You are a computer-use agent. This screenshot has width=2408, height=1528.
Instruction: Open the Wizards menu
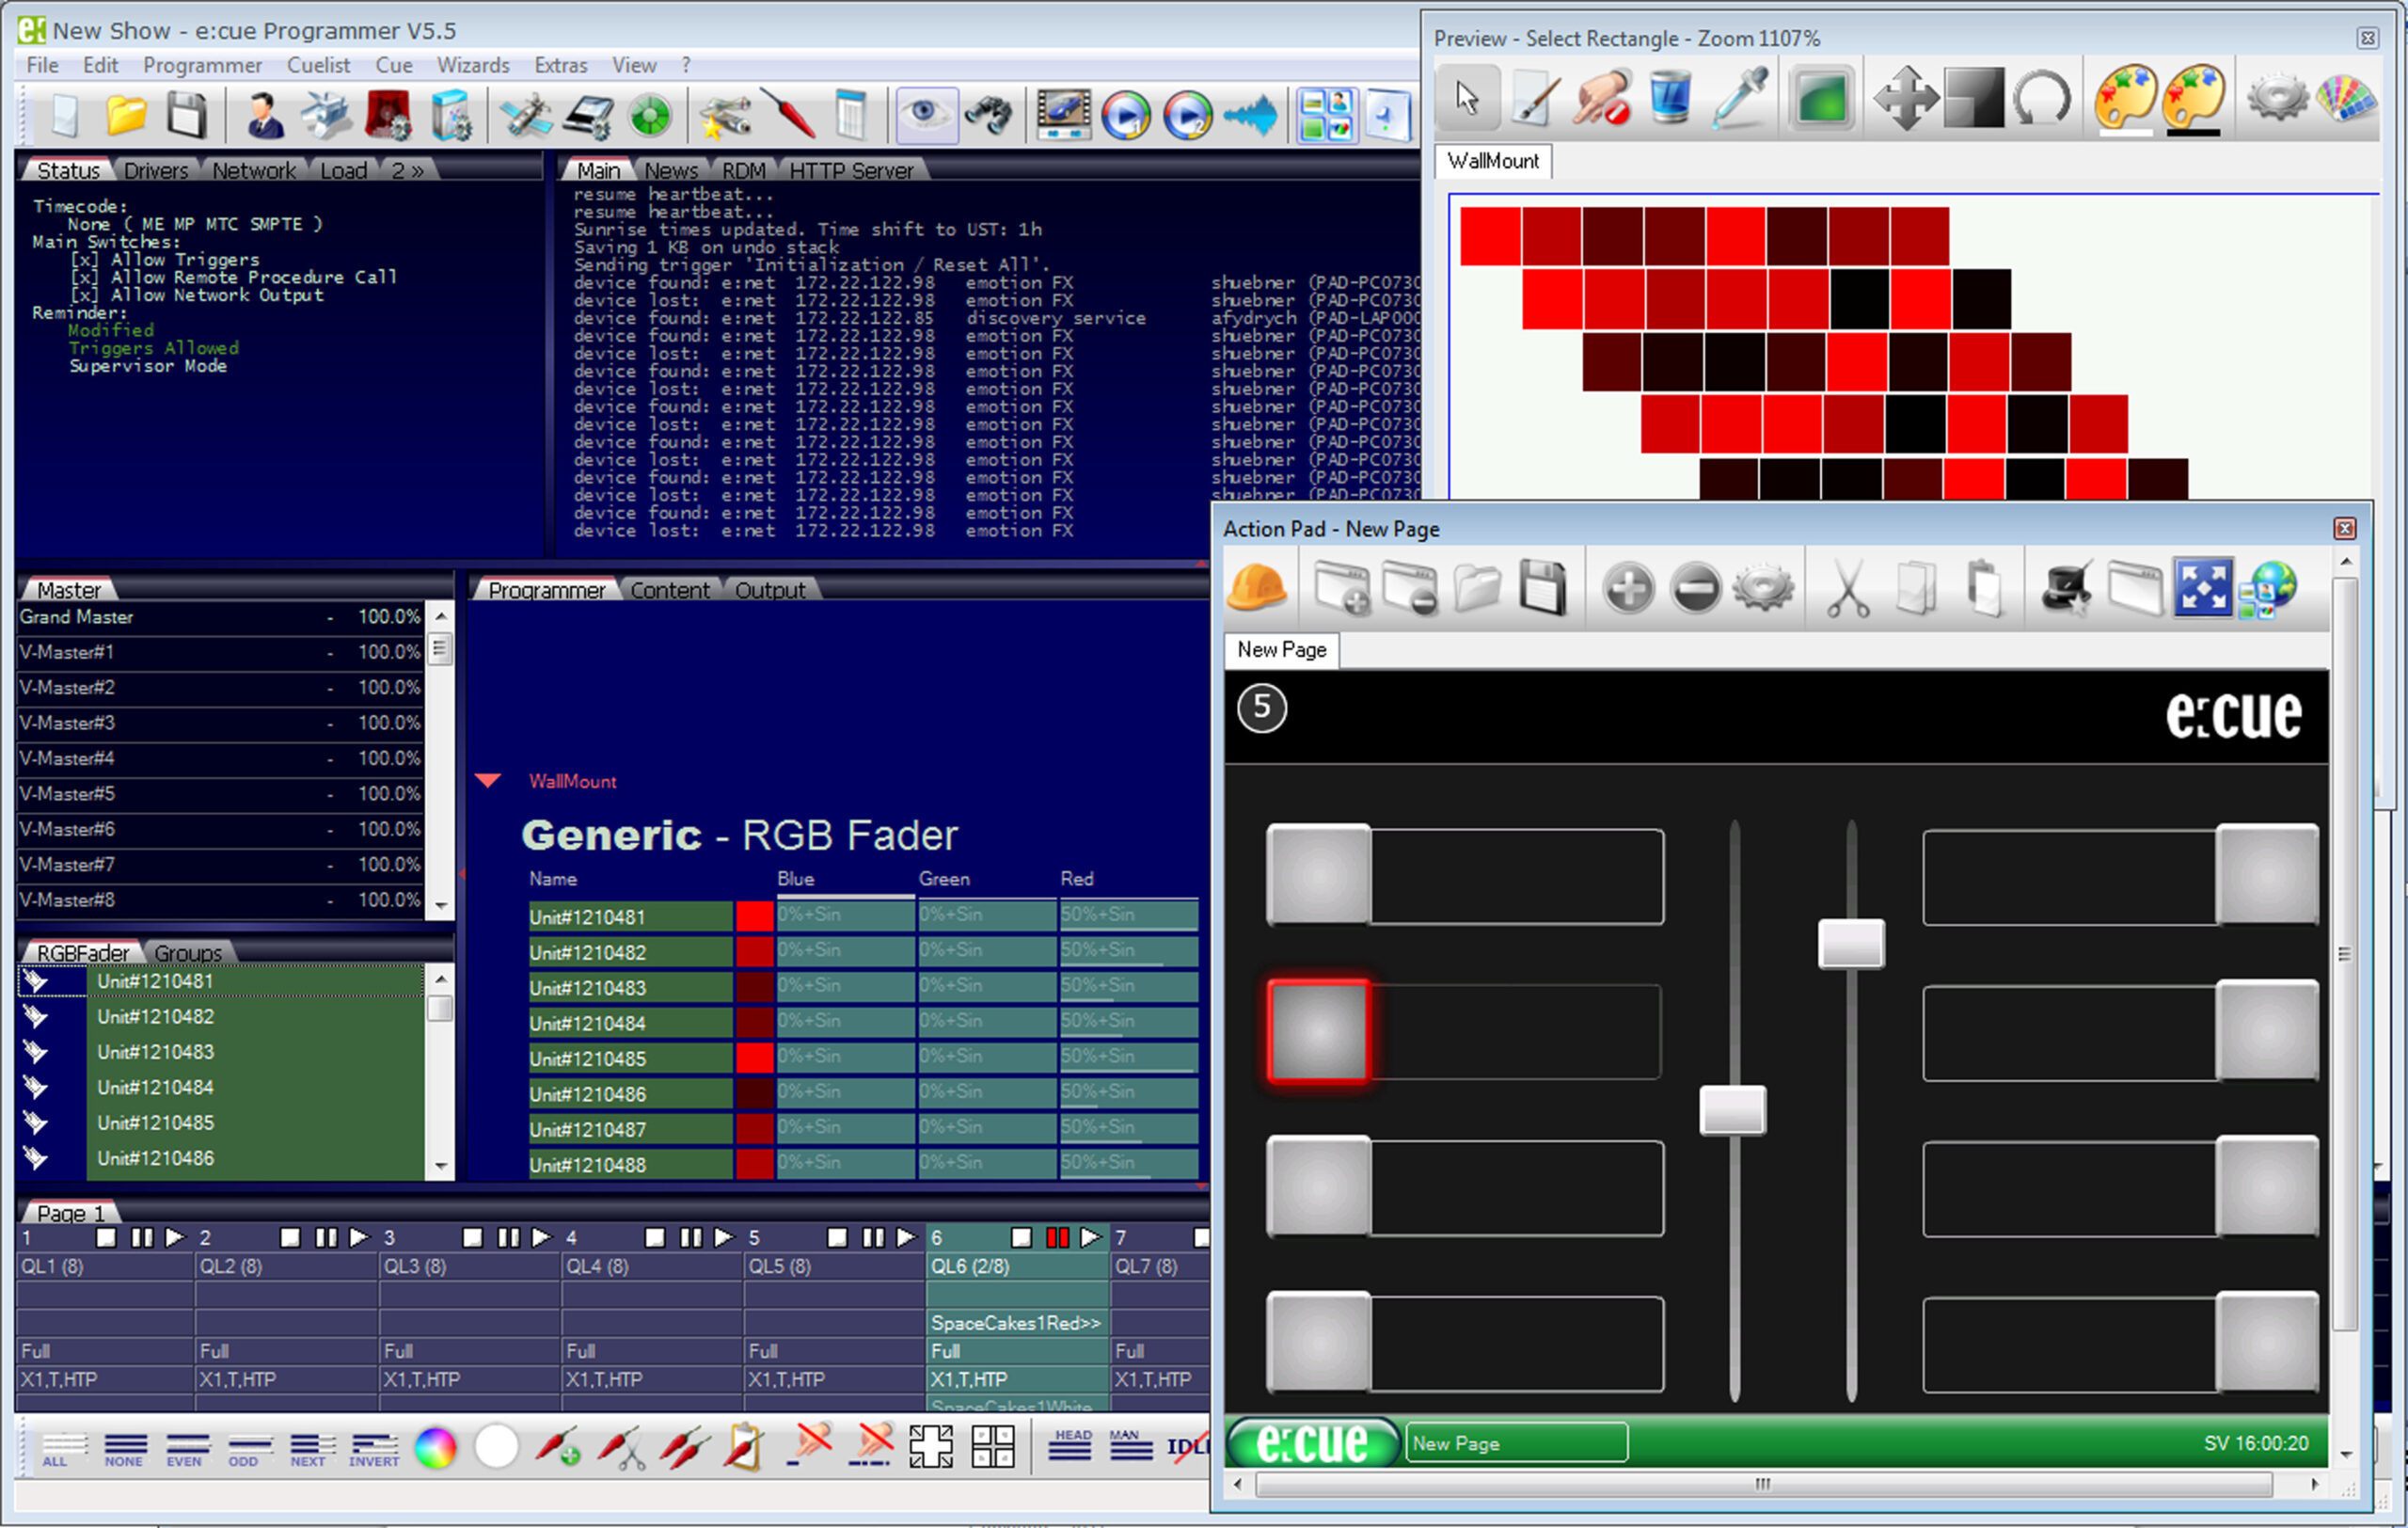(x=472, y=65)
